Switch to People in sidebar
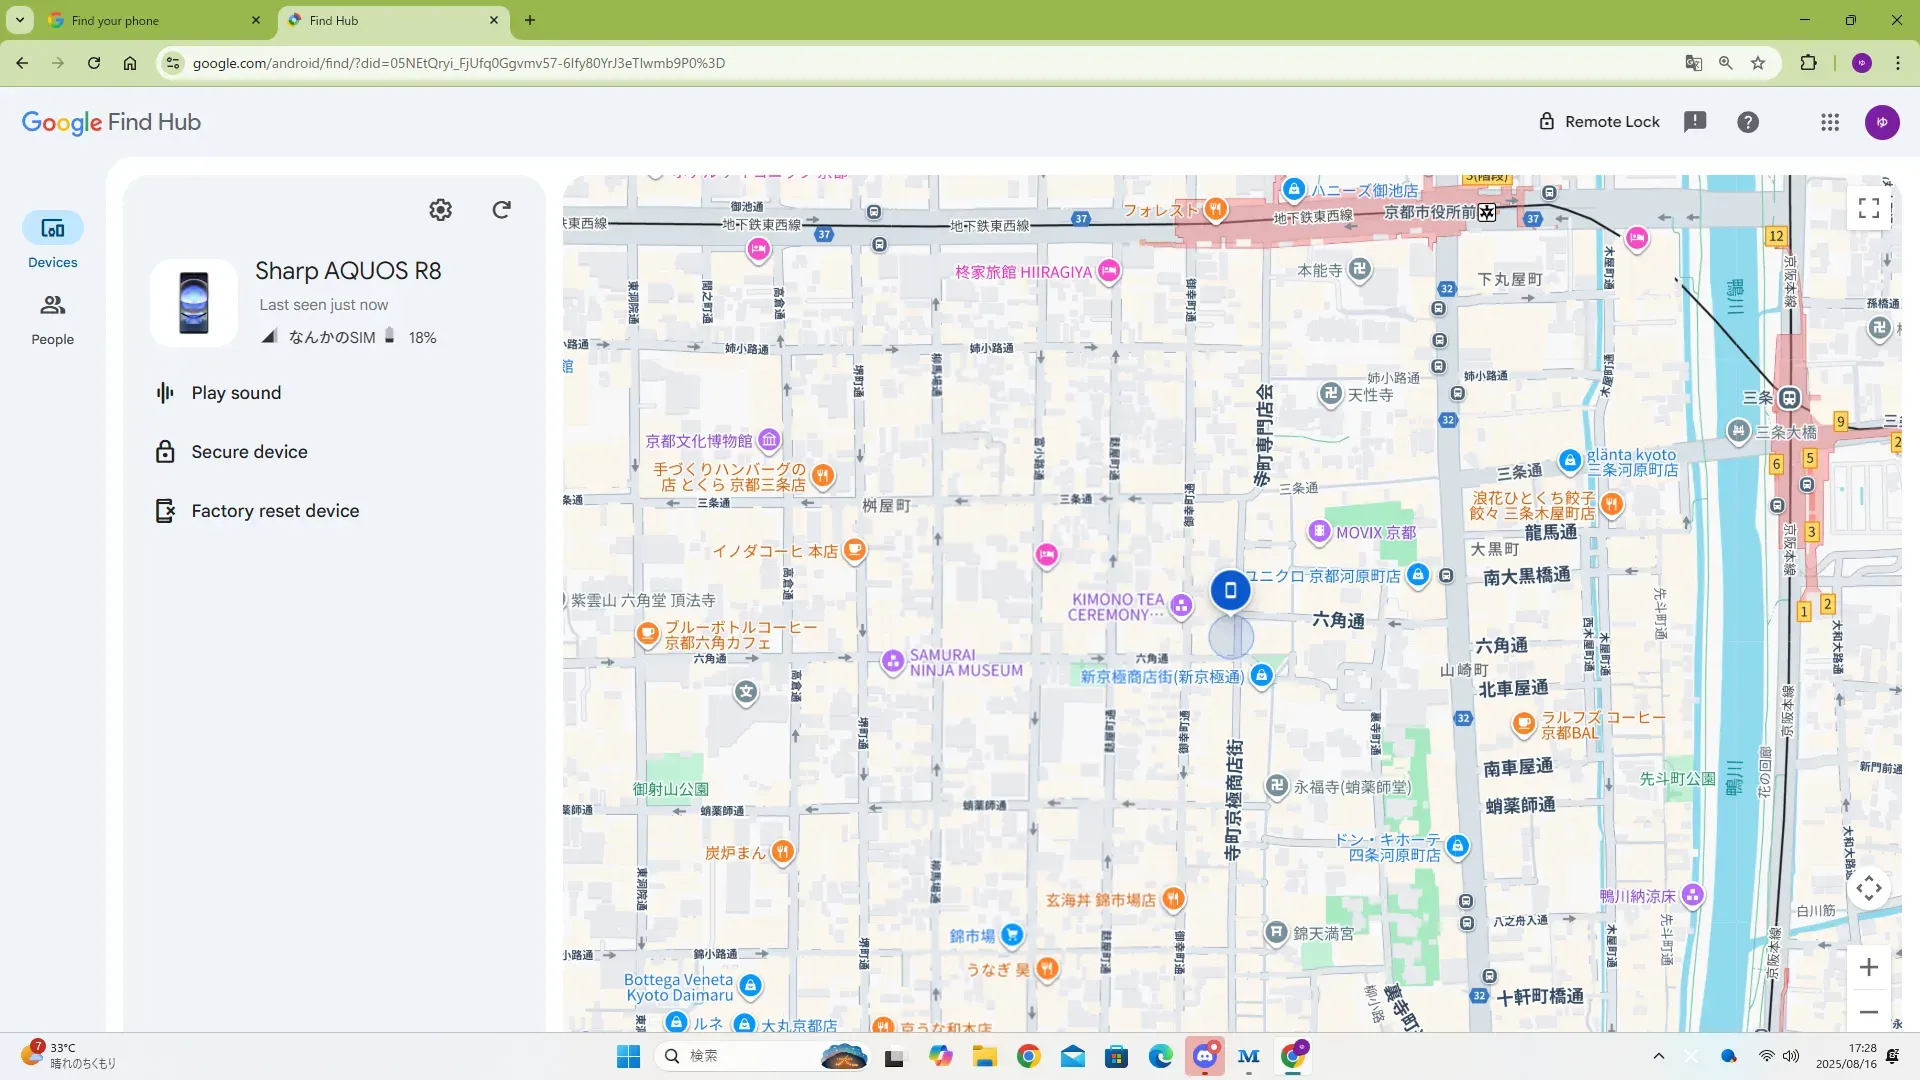The image size is (1920, 1080). [x=52, y=318]
